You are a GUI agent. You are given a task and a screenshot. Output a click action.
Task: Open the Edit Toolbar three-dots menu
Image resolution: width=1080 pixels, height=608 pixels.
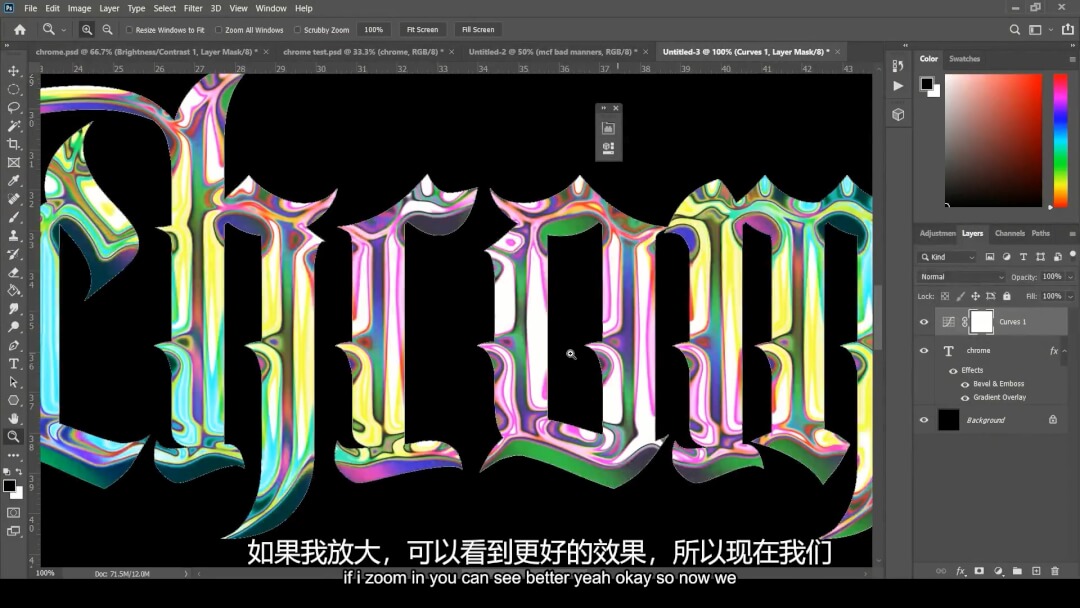(14, 455)
